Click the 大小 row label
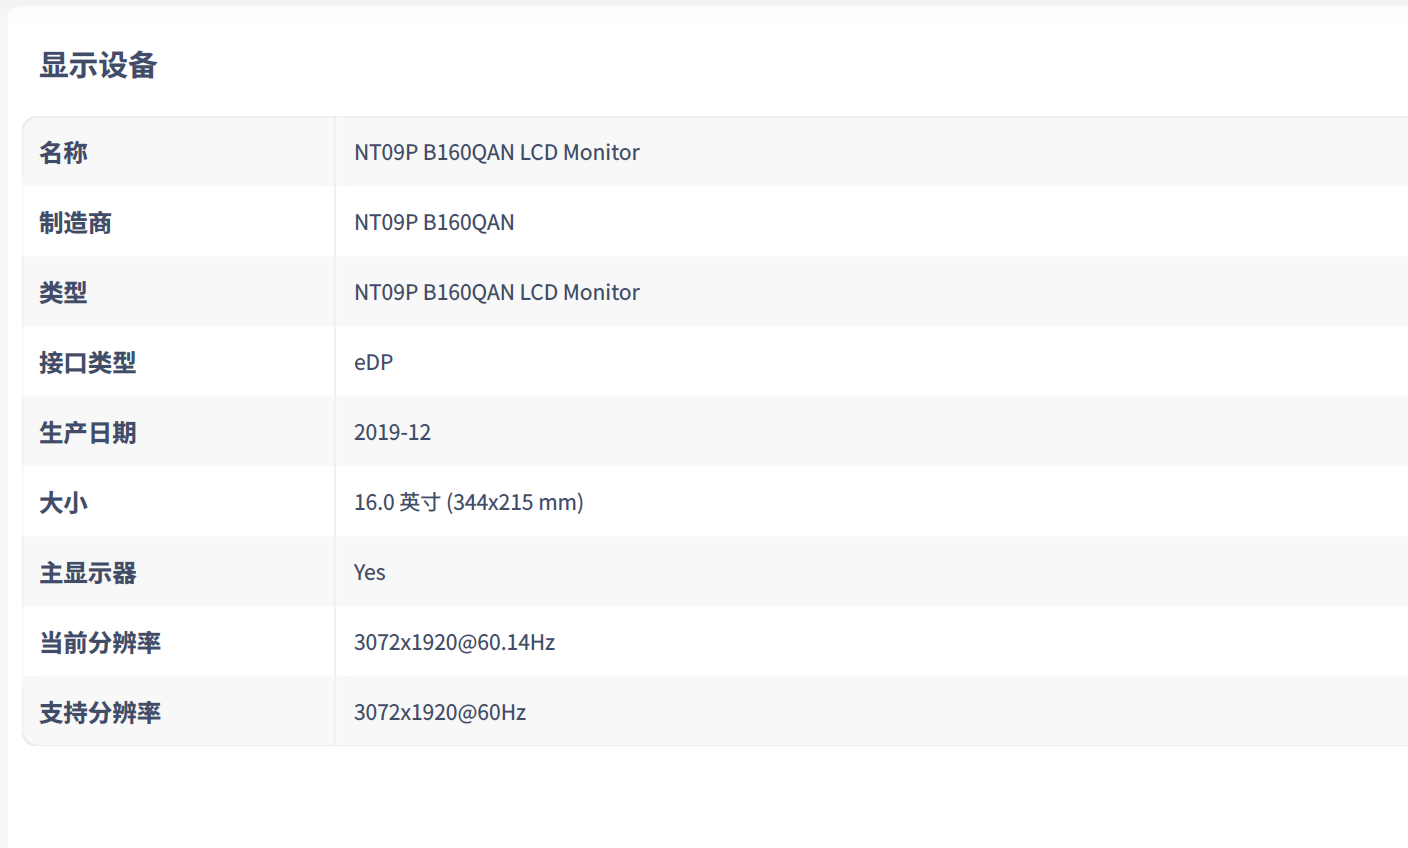This screenshot has height=848, width=1408. coord(63,503)
